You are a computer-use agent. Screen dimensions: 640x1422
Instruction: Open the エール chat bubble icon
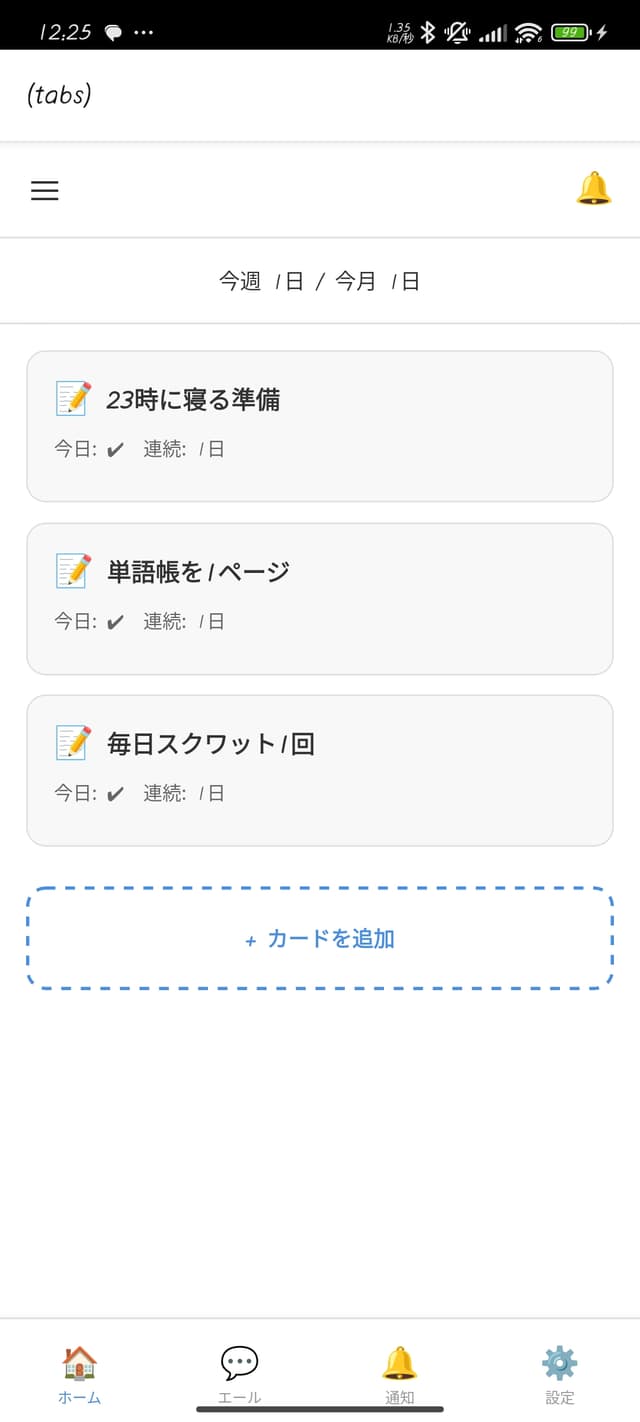pos(238,1362)
